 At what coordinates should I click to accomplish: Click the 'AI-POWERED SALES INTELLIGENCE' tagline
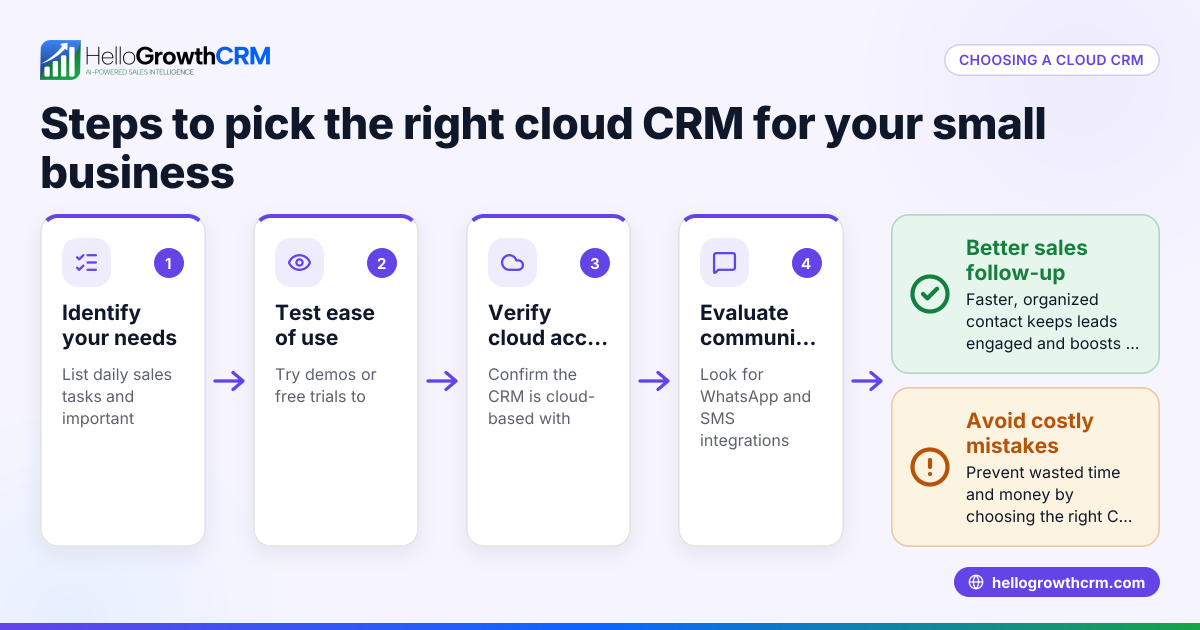(x=140, y=73)
